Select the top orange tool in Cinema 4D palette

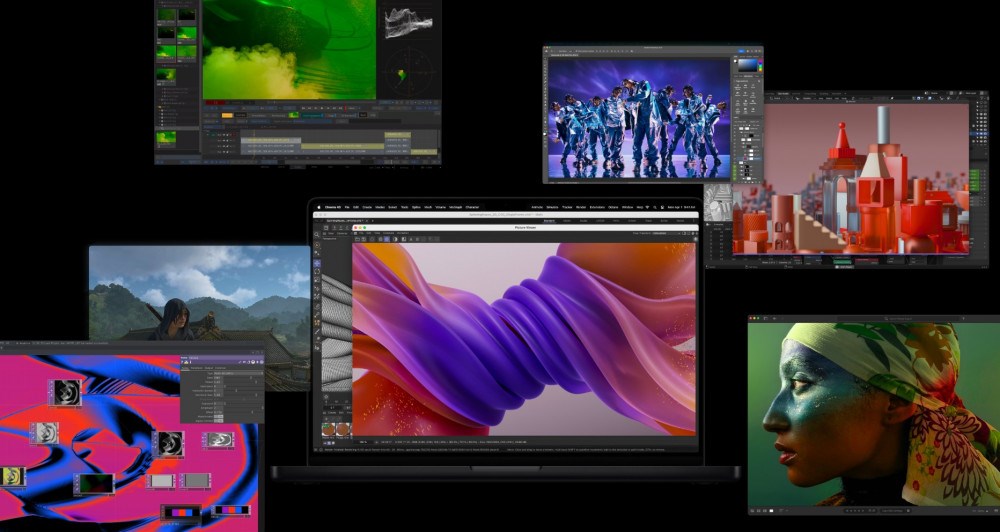[x=317, y=246]
